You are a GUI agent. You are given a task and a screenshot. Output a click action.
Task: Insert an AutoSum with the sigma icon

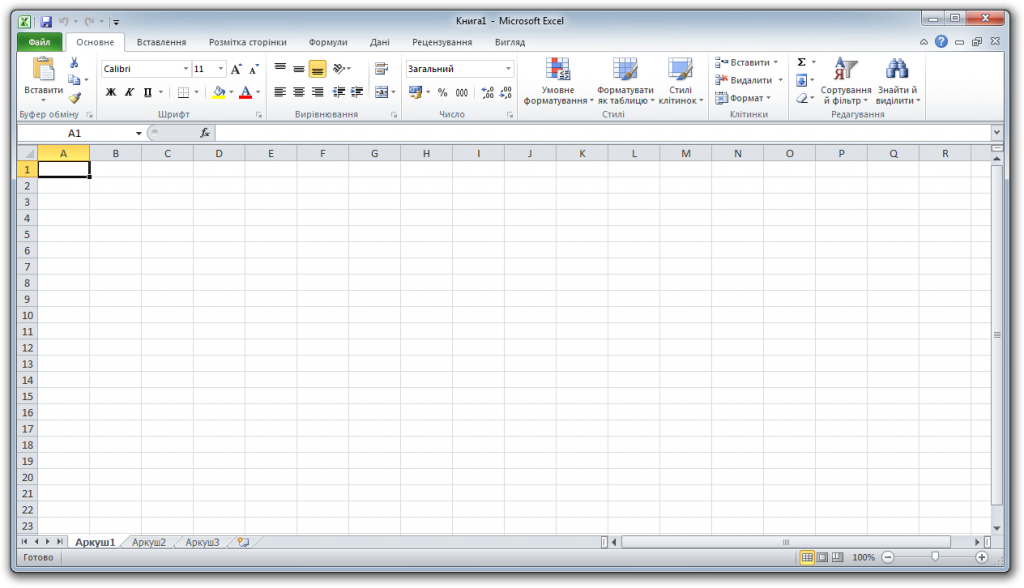coord(802,62)
